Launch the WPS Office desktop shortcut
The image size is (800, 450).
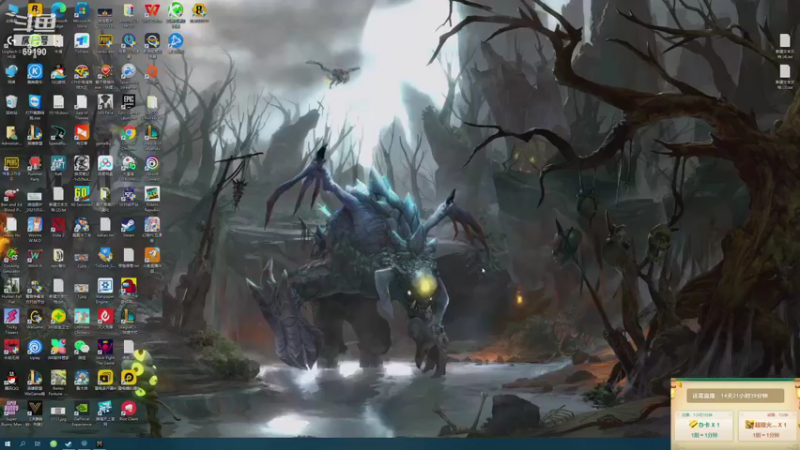pyautogui.click(x=152, y=10)
